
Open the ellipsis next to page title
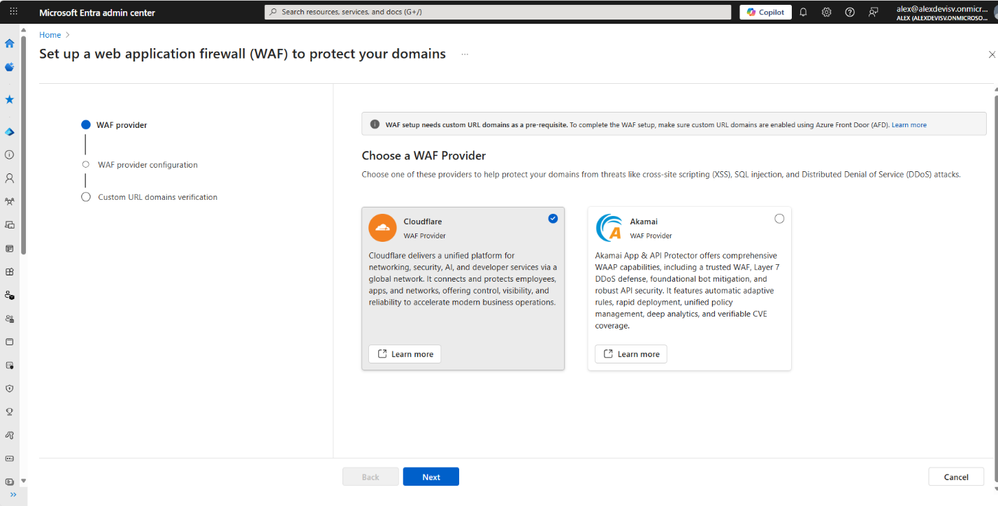465,54
